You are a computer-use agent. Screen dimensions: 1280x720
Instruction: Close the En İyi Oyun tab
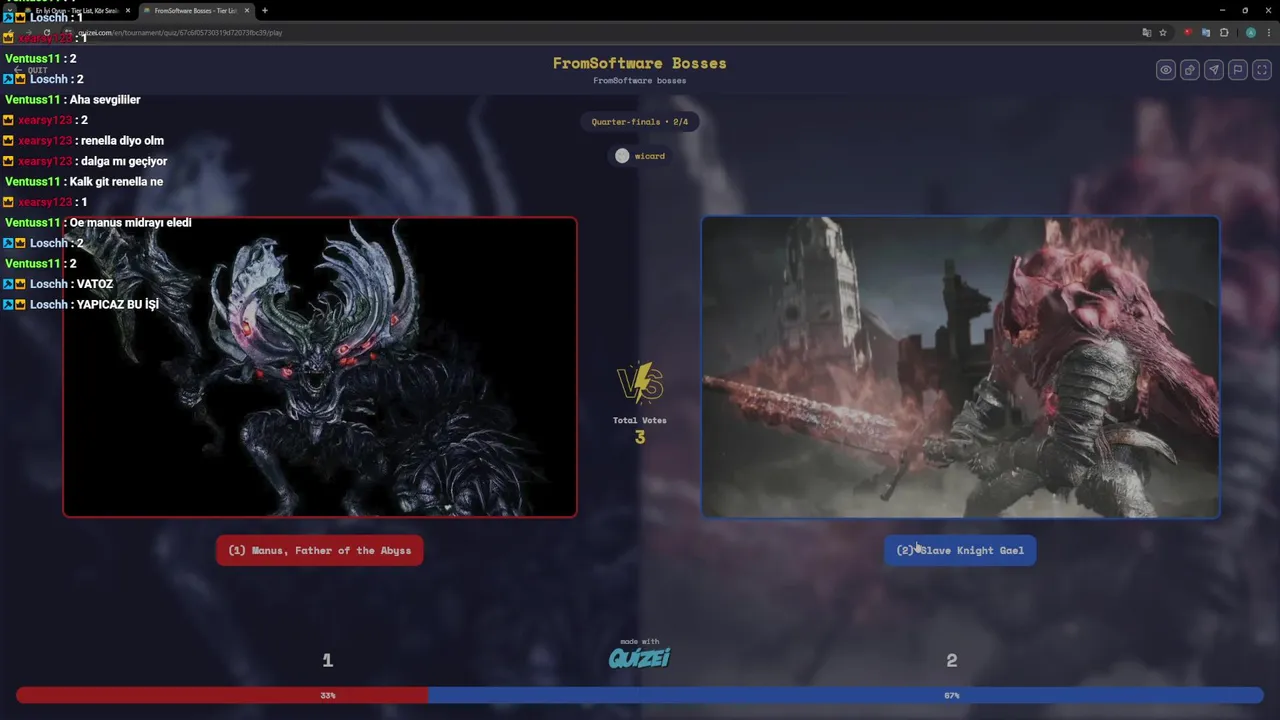point(127,11)
